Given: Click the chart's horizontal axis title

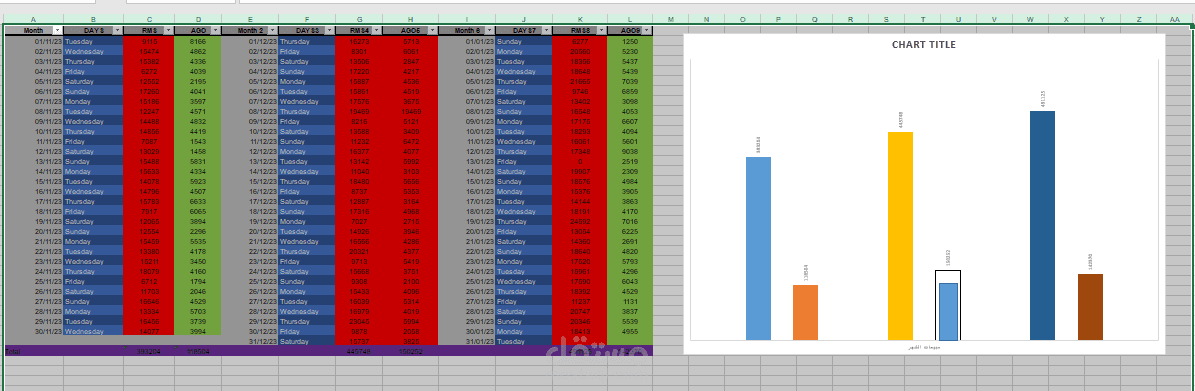Looking at the screenshot, I should (924, 347).
